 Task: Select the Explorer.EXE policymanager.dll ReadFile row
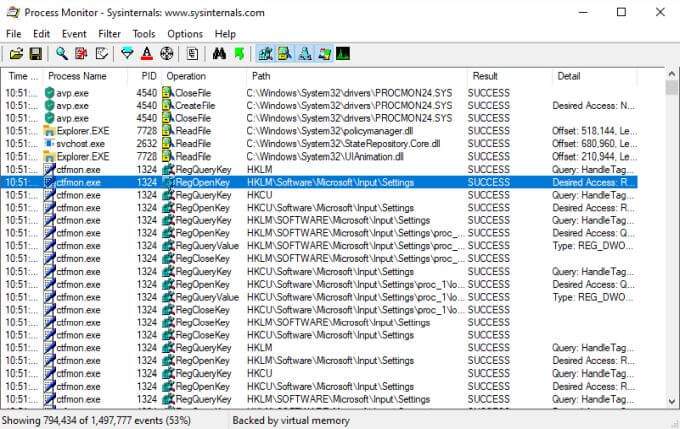click(319, 131)
